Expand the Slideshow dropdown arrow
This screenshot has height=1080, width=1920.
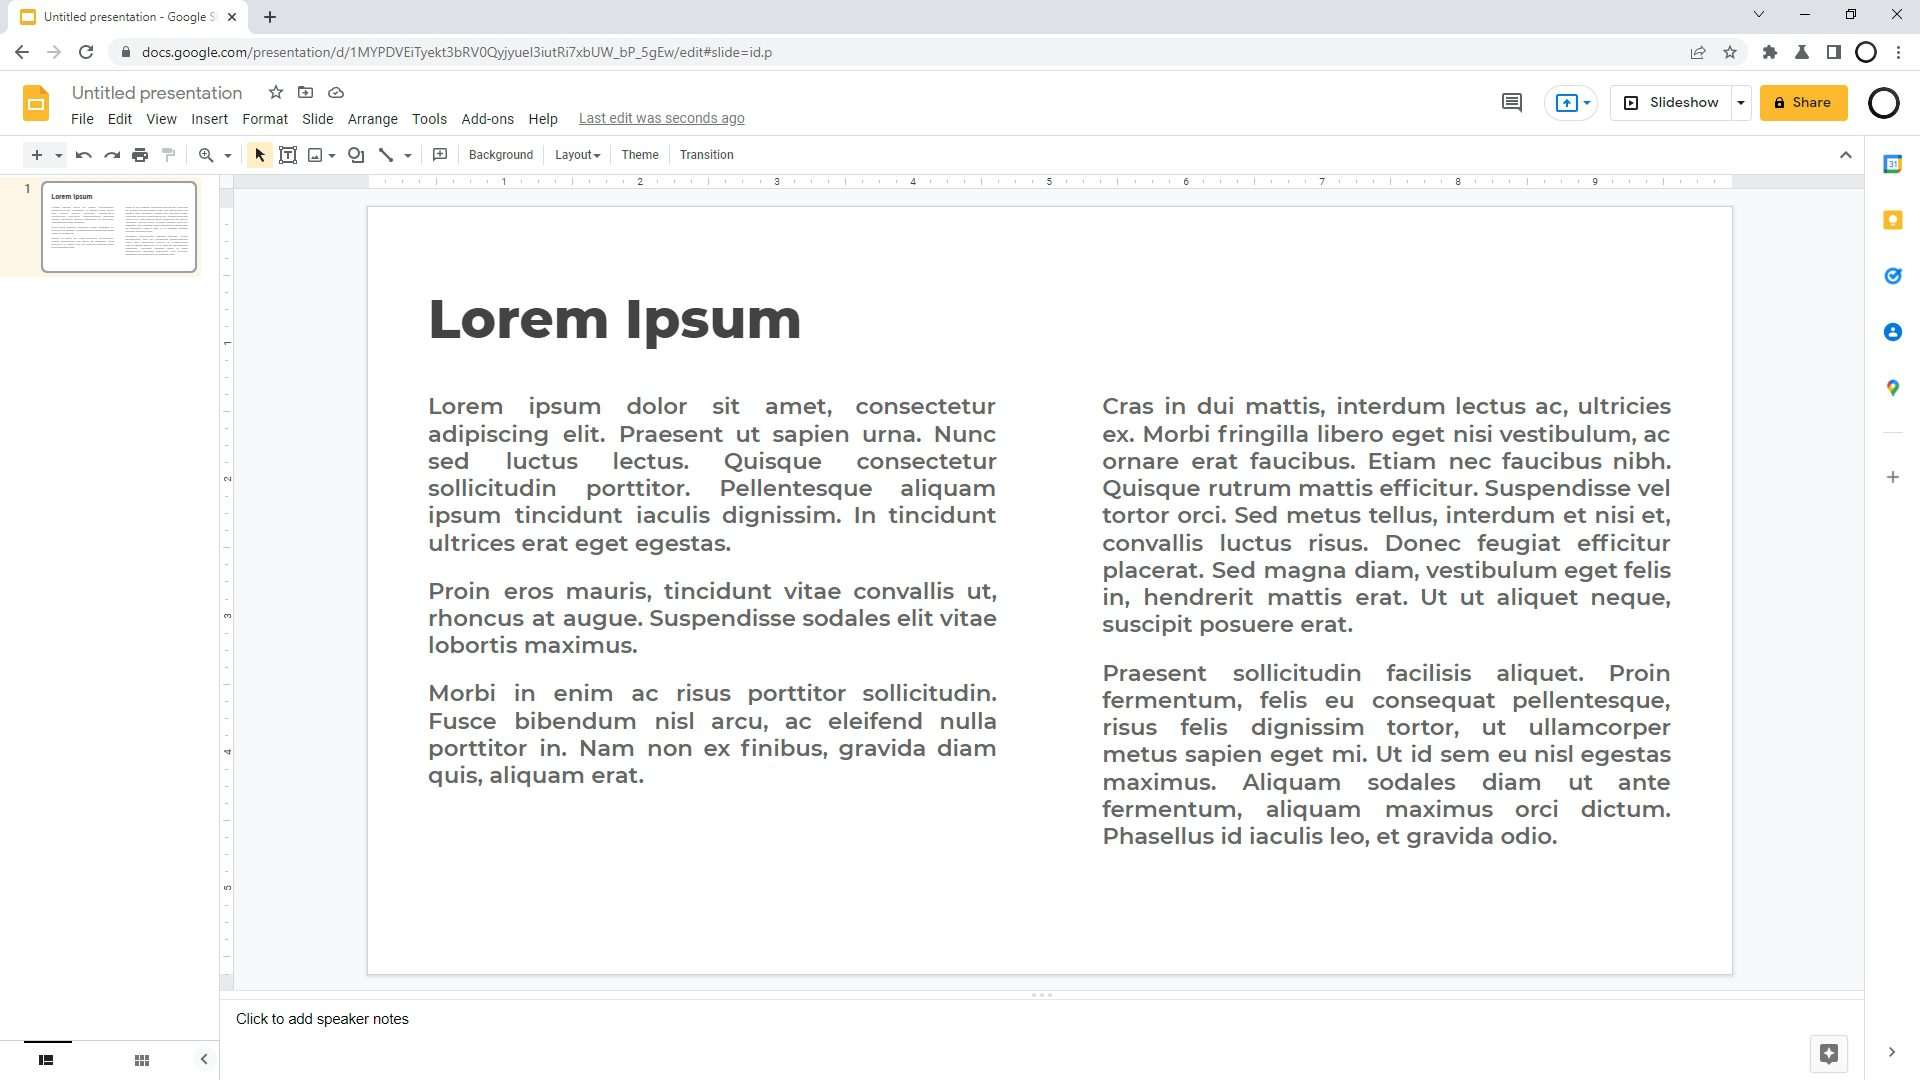click(1743, 103)
